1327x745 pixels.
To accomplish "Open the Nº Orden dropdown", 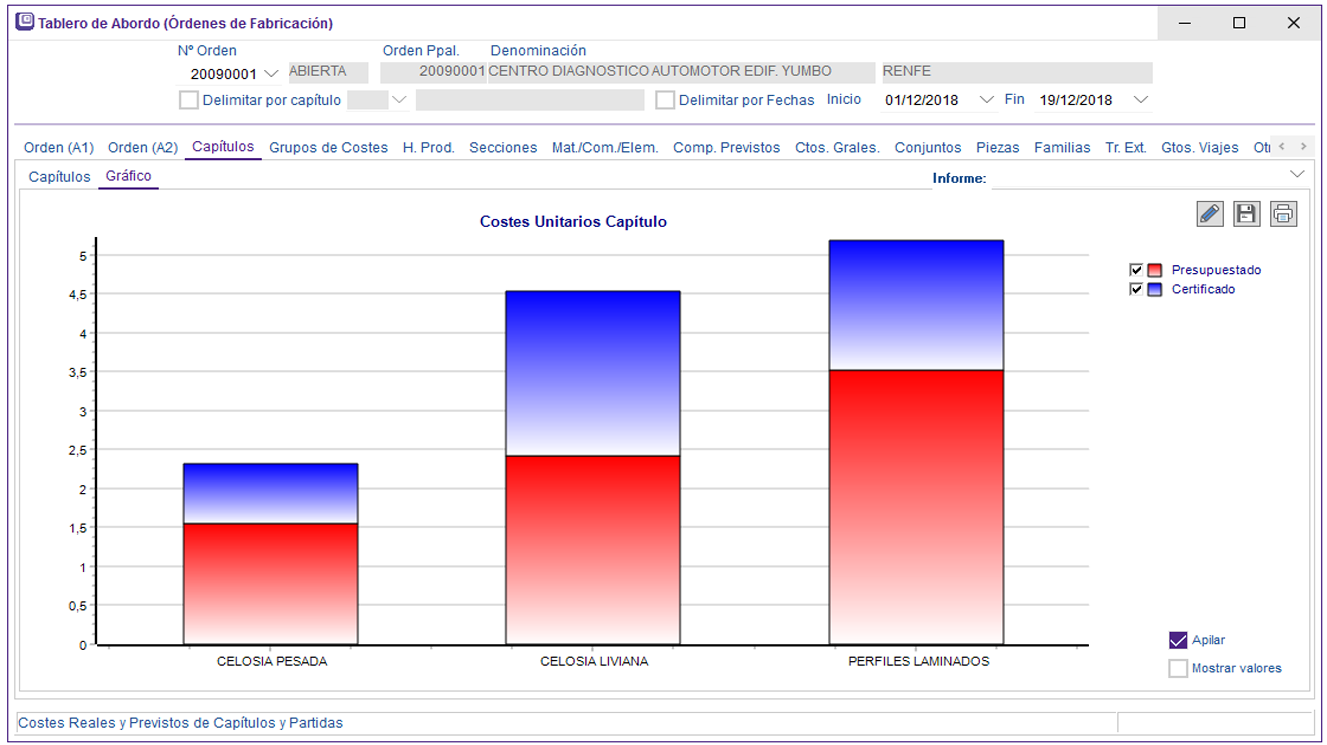I will [x=271, y=74].
